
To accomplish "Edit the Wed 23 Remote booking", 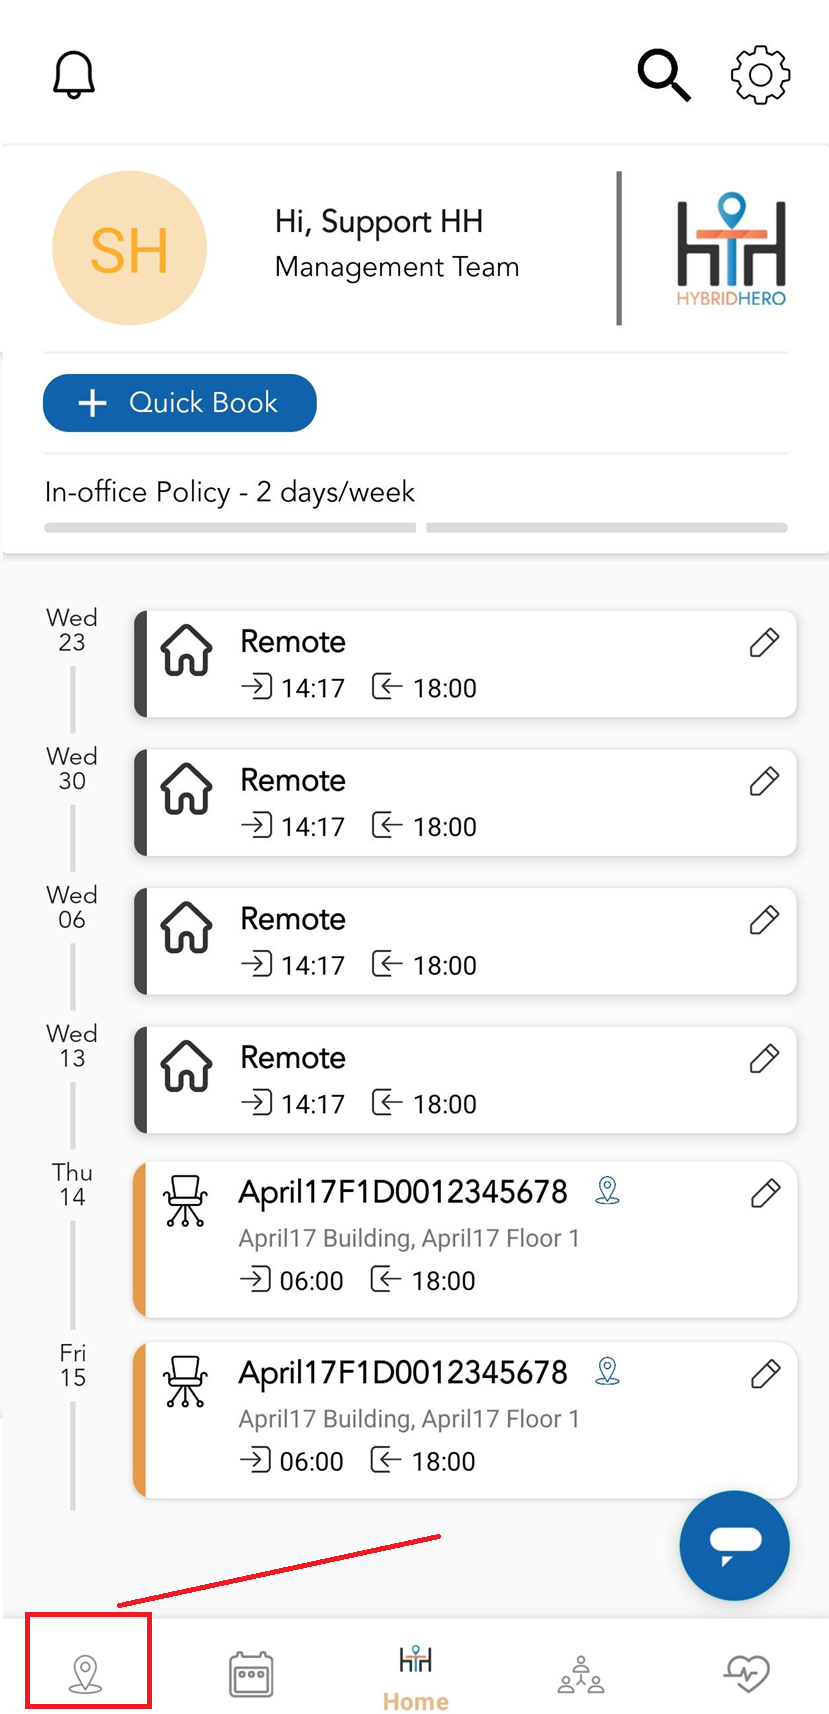I will click(x=764, y=643).
